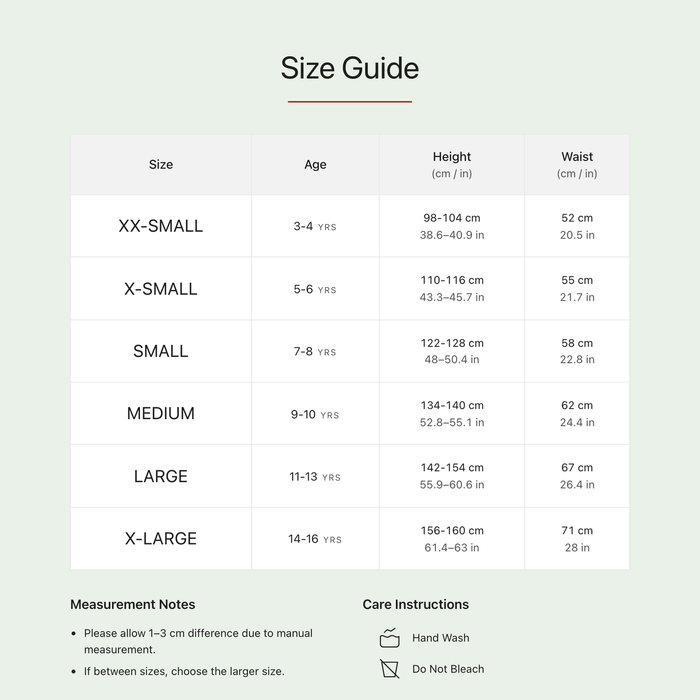Click the Do Not Bleach crossed triangle icon
This screenshot has width=700, height=700.
coord(389,668)
